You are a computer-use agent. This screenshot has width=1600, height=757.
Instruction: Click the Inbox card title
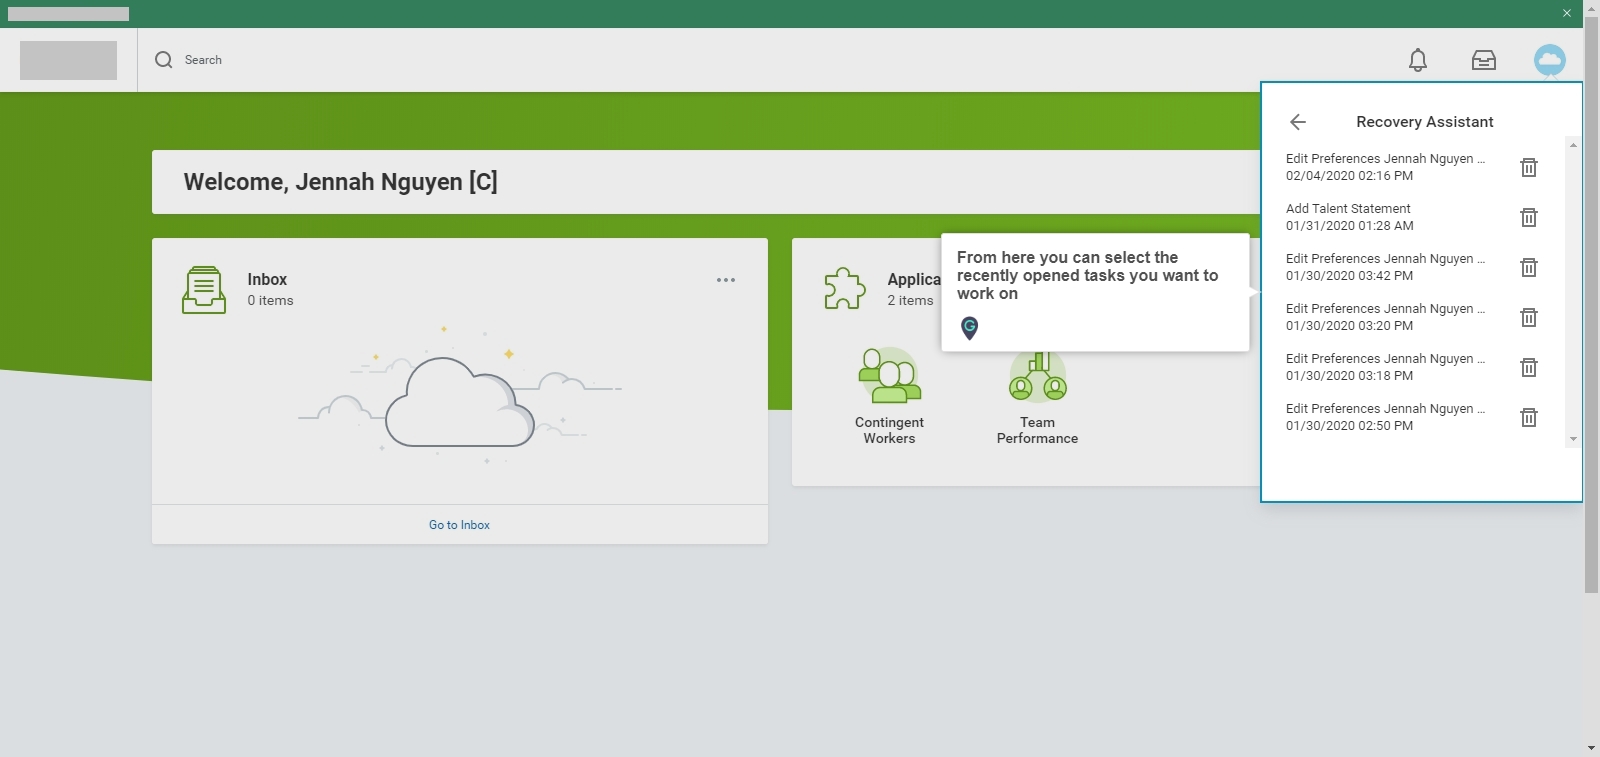click(267, 280)
